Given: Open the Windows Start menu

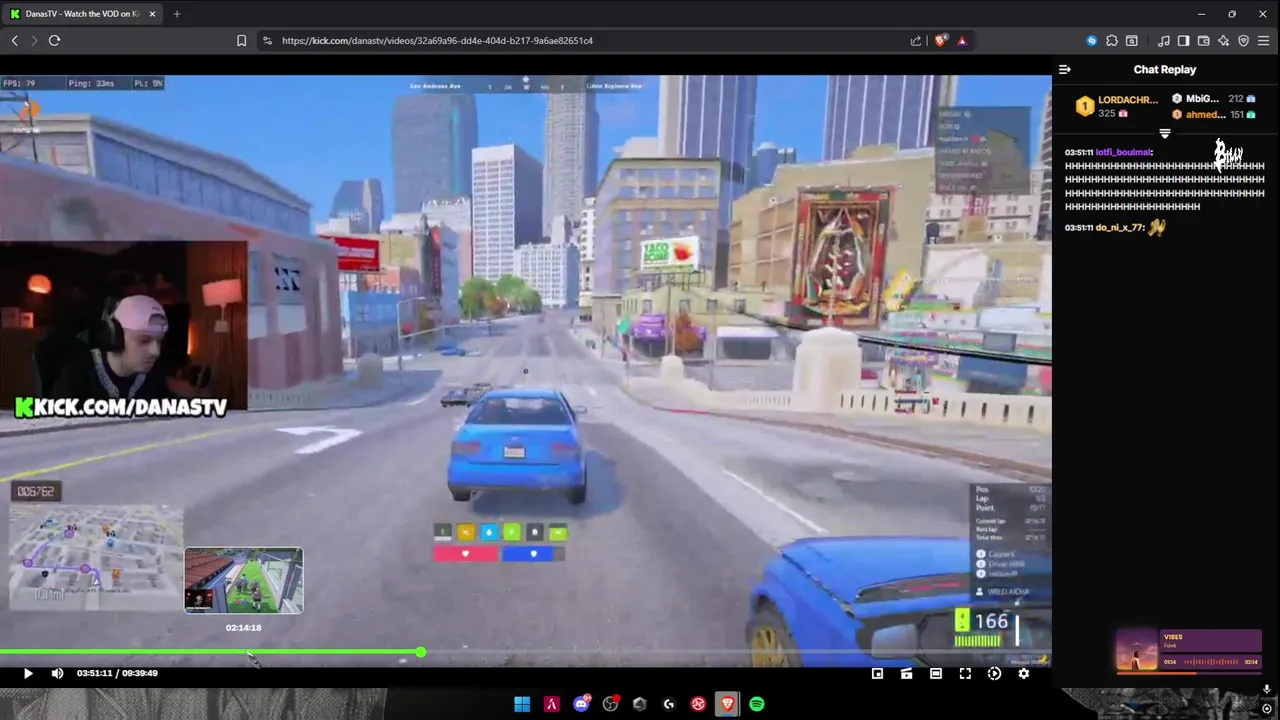Looking at the screenshot, I should point(522,704).
